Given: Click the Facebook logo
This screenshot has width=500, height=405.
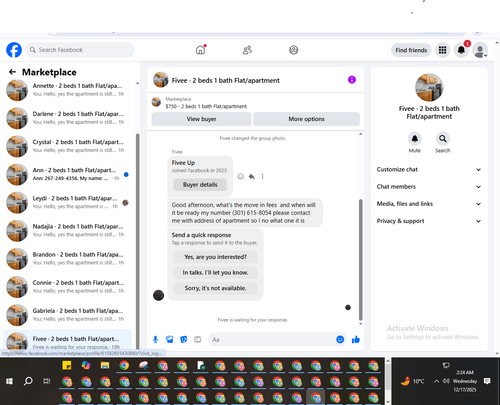Looking at the screenshot, I should coord(14,50).
